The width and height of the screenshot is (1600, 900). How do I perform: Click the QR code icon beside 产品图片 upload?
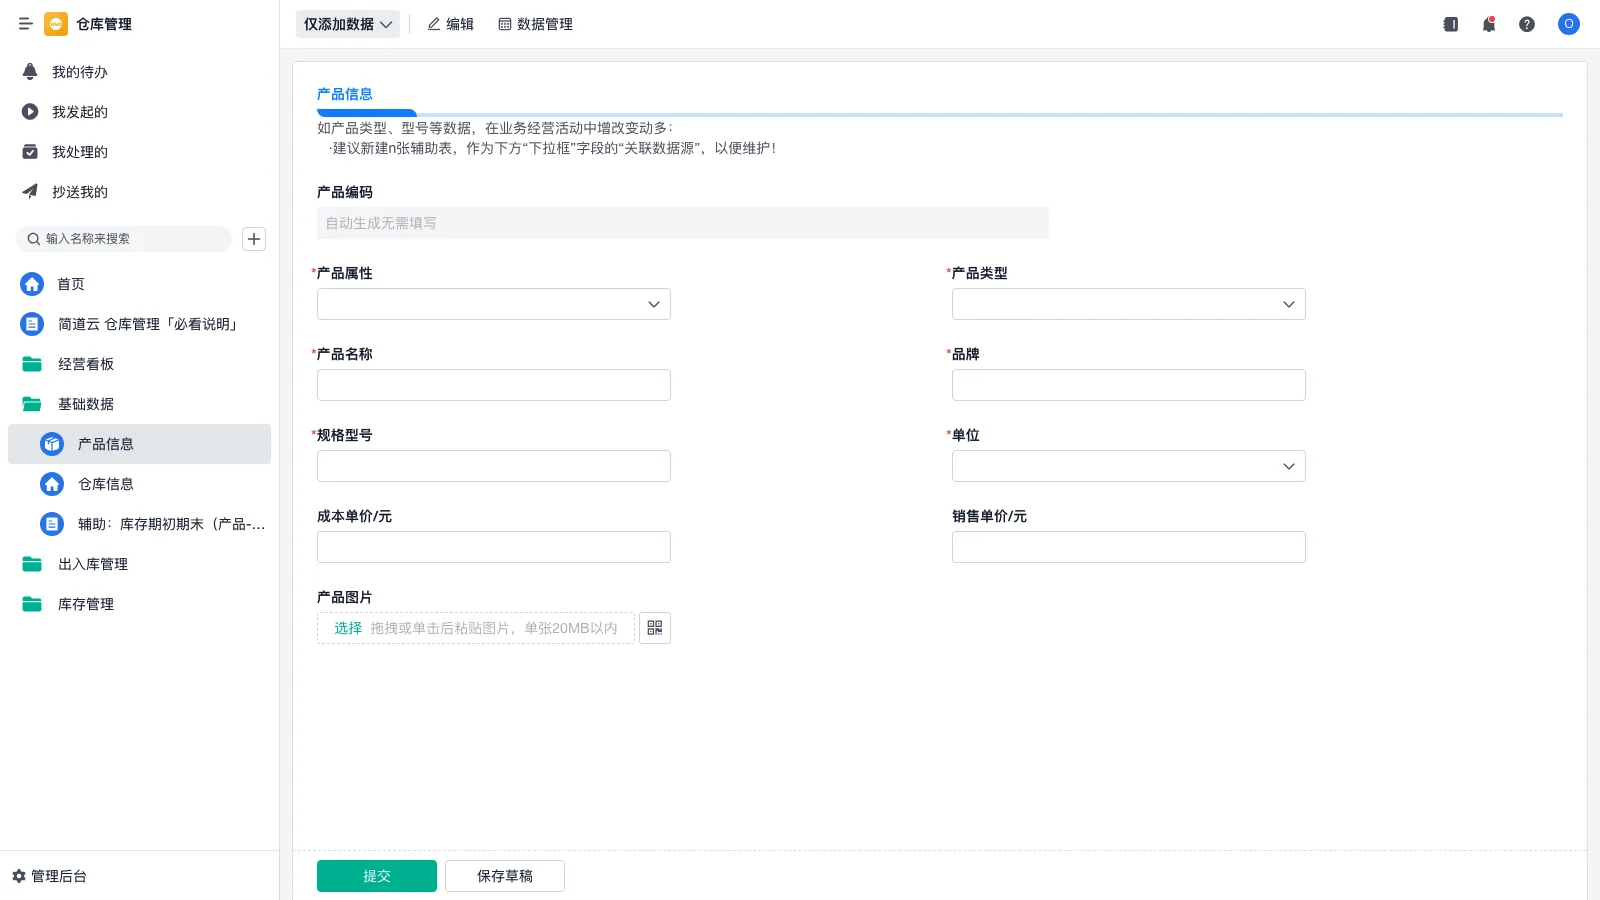(x=655, y=628)
